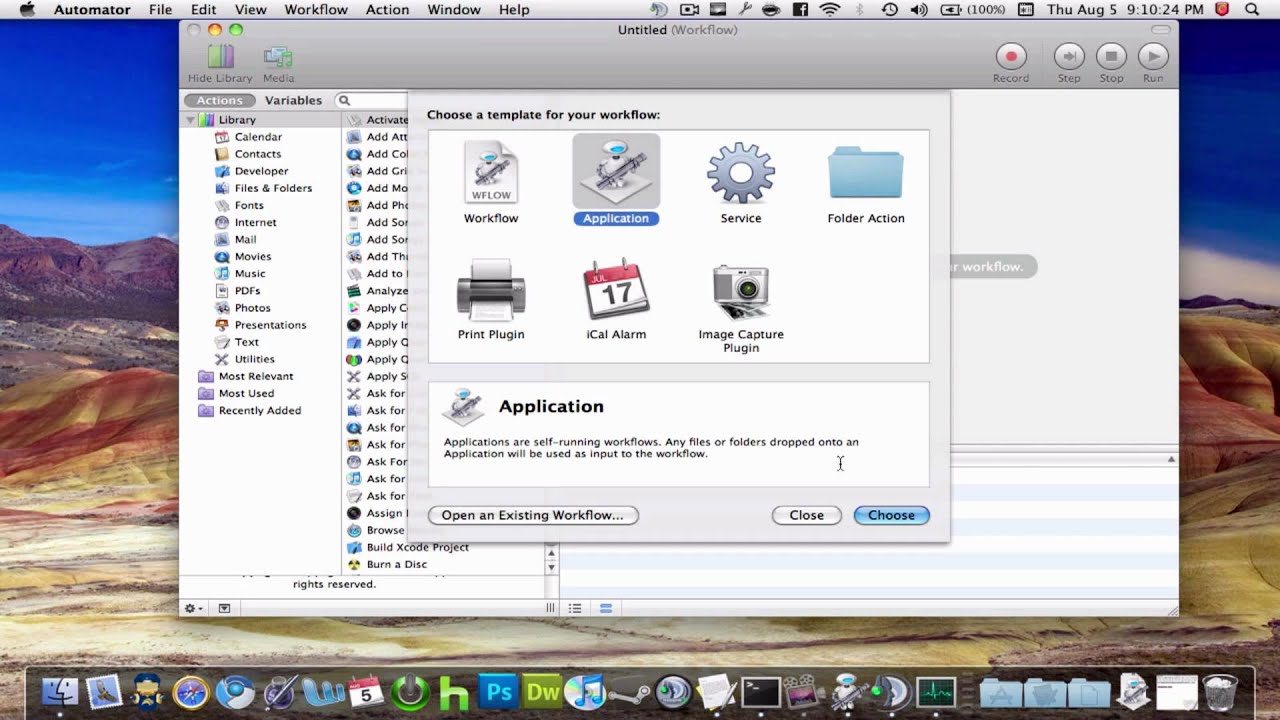Screen dimensions: 1280x720
Task: Launch Dreamweaver from the Dock
Action: (541, 692)
